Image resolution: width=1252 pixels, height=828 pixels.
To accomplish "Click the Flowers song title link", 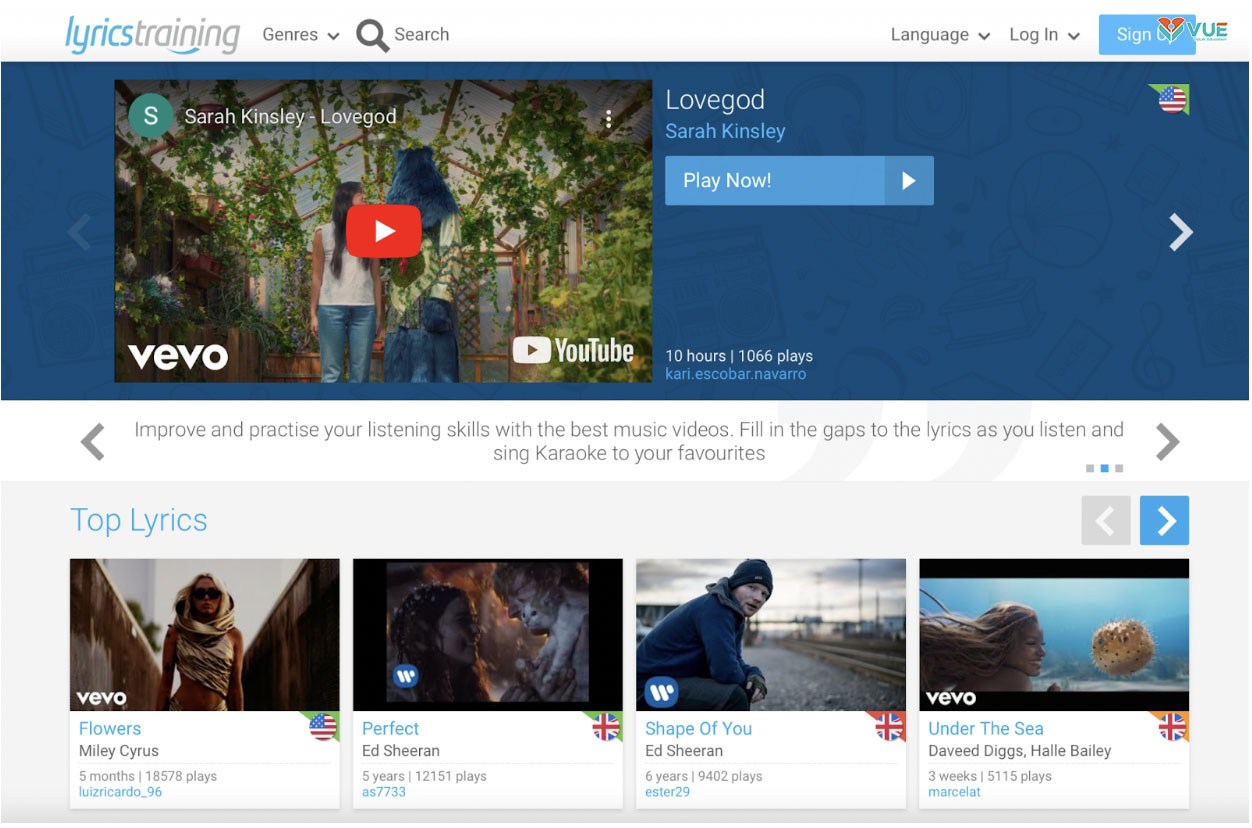I will (x=110, y=729).
